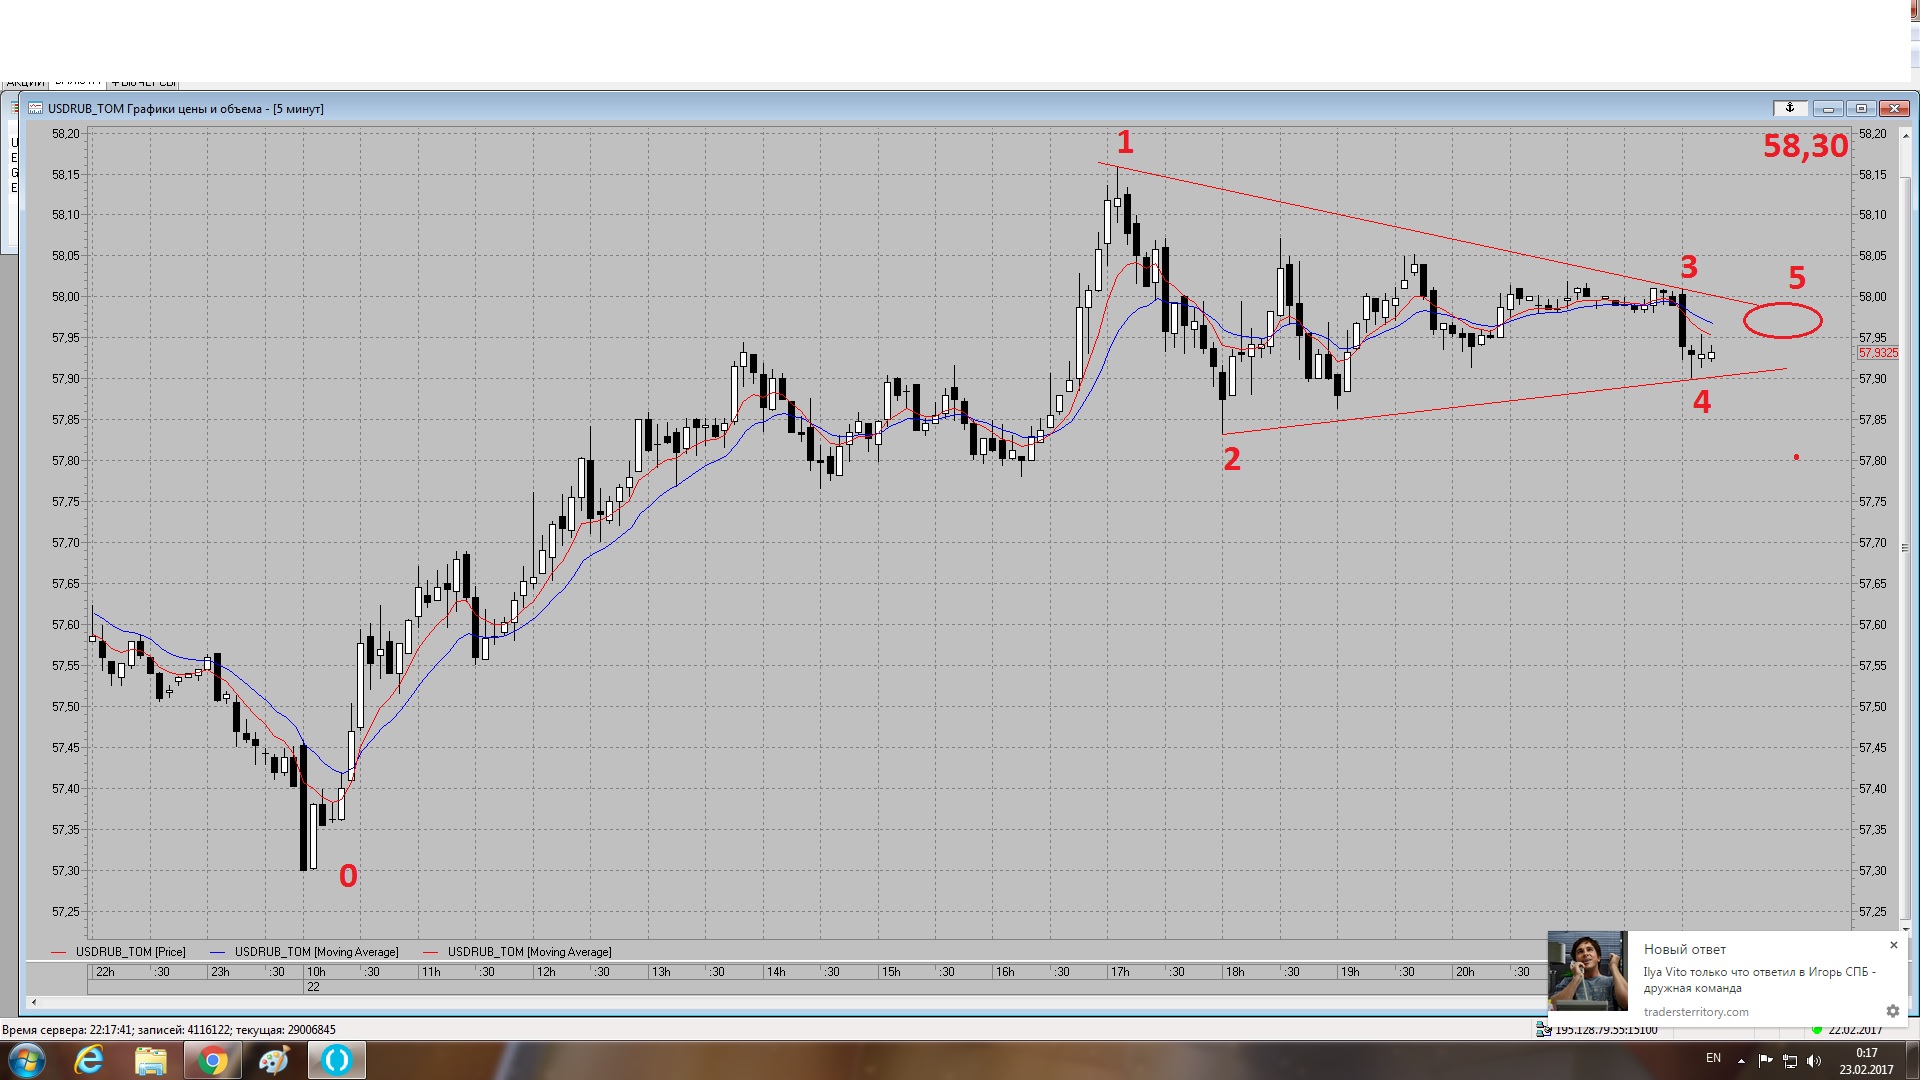Click the horizontal scrollbar left arrow

coord(34,1002)
